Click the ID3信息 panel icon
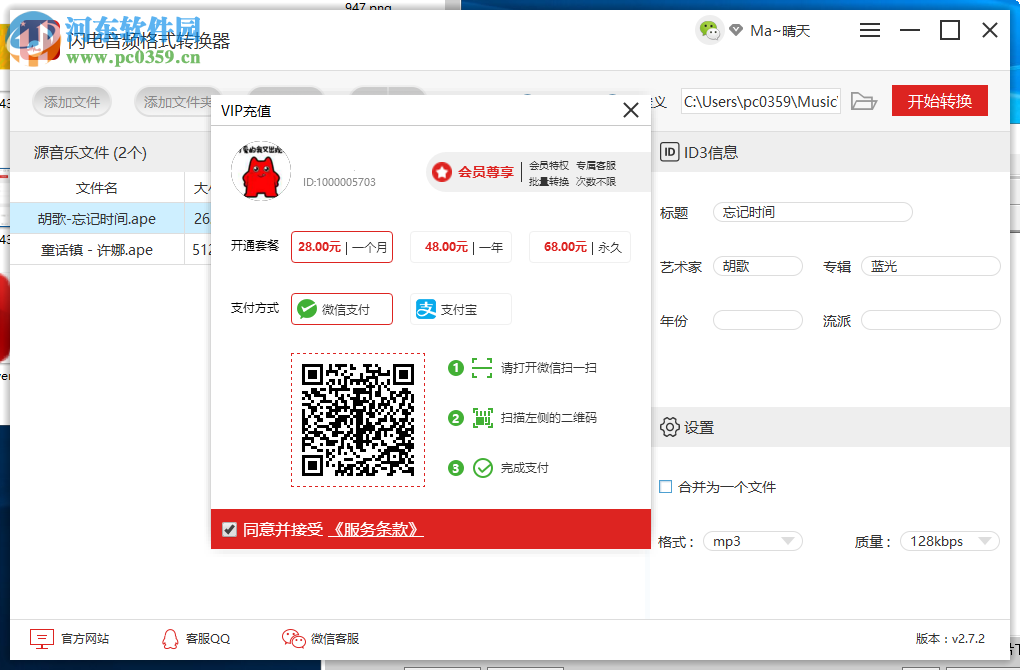1020x670 pixels. (669, 152)
